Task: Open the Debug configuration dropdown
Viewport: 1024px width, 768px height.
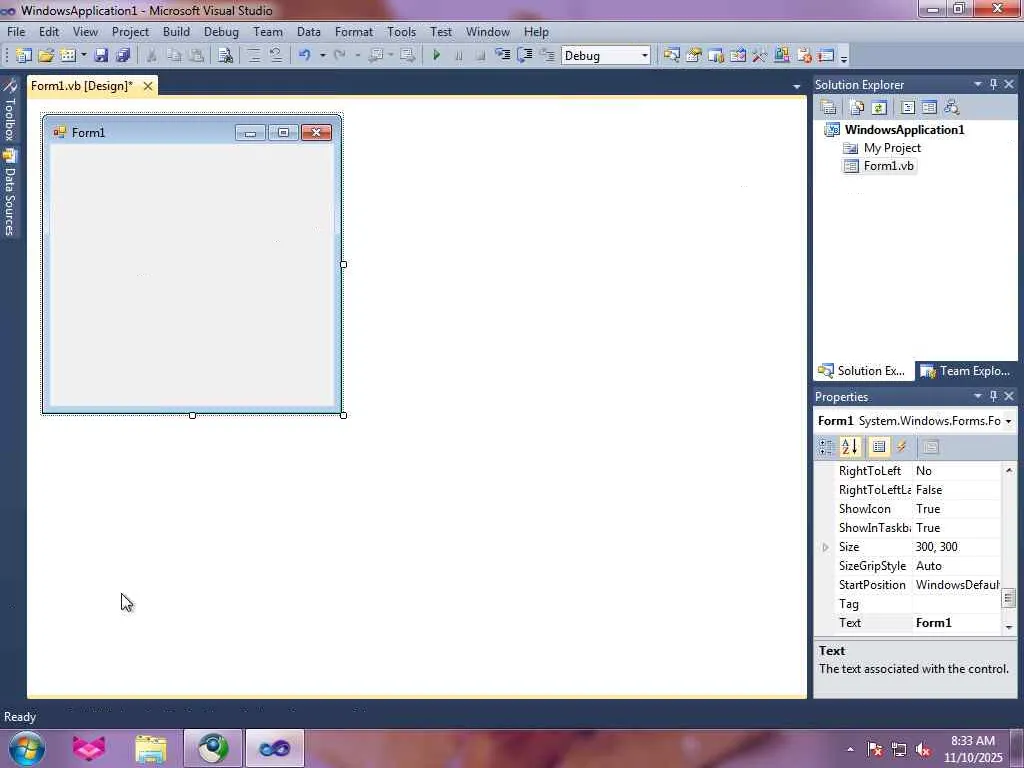Action: [644, 56]
